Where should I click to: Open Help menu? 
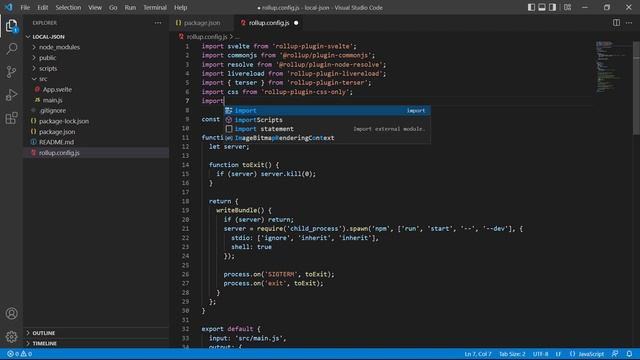[180, 7]
